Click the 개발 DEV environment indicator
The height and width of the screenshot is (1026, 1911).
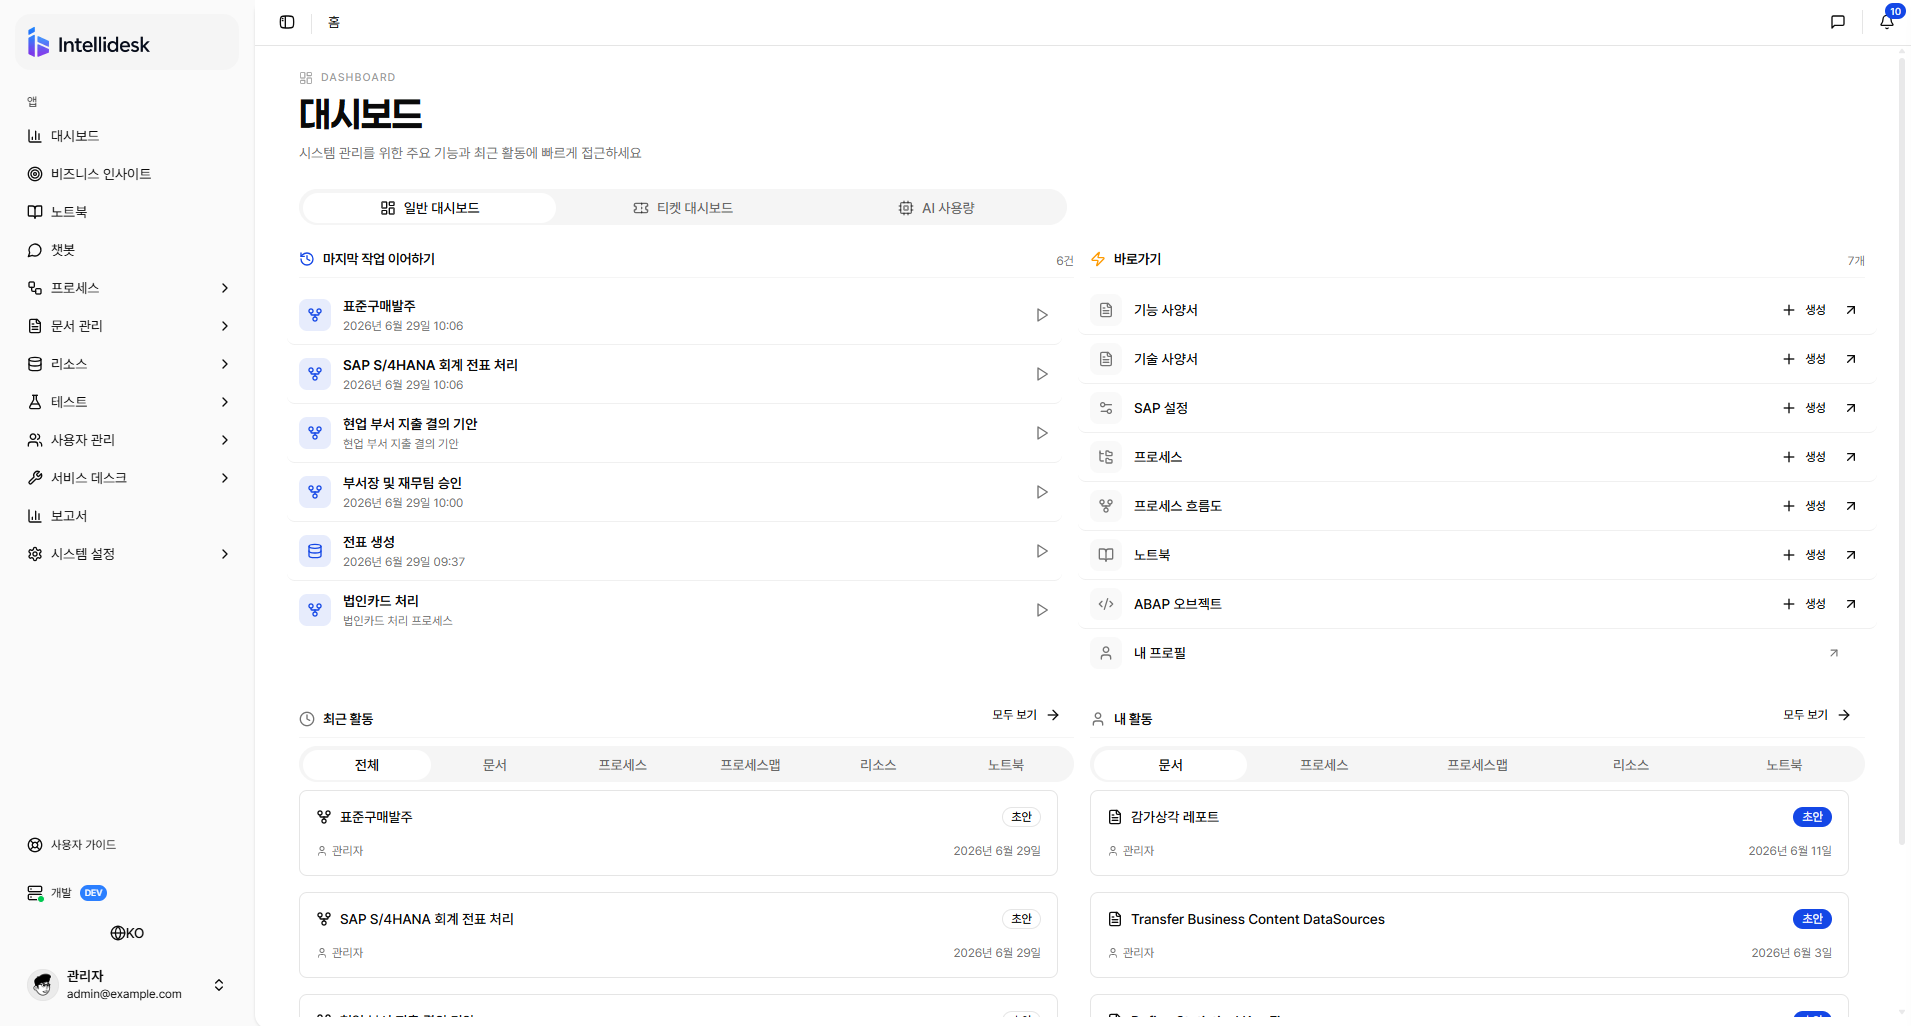[x=67, y=893]
